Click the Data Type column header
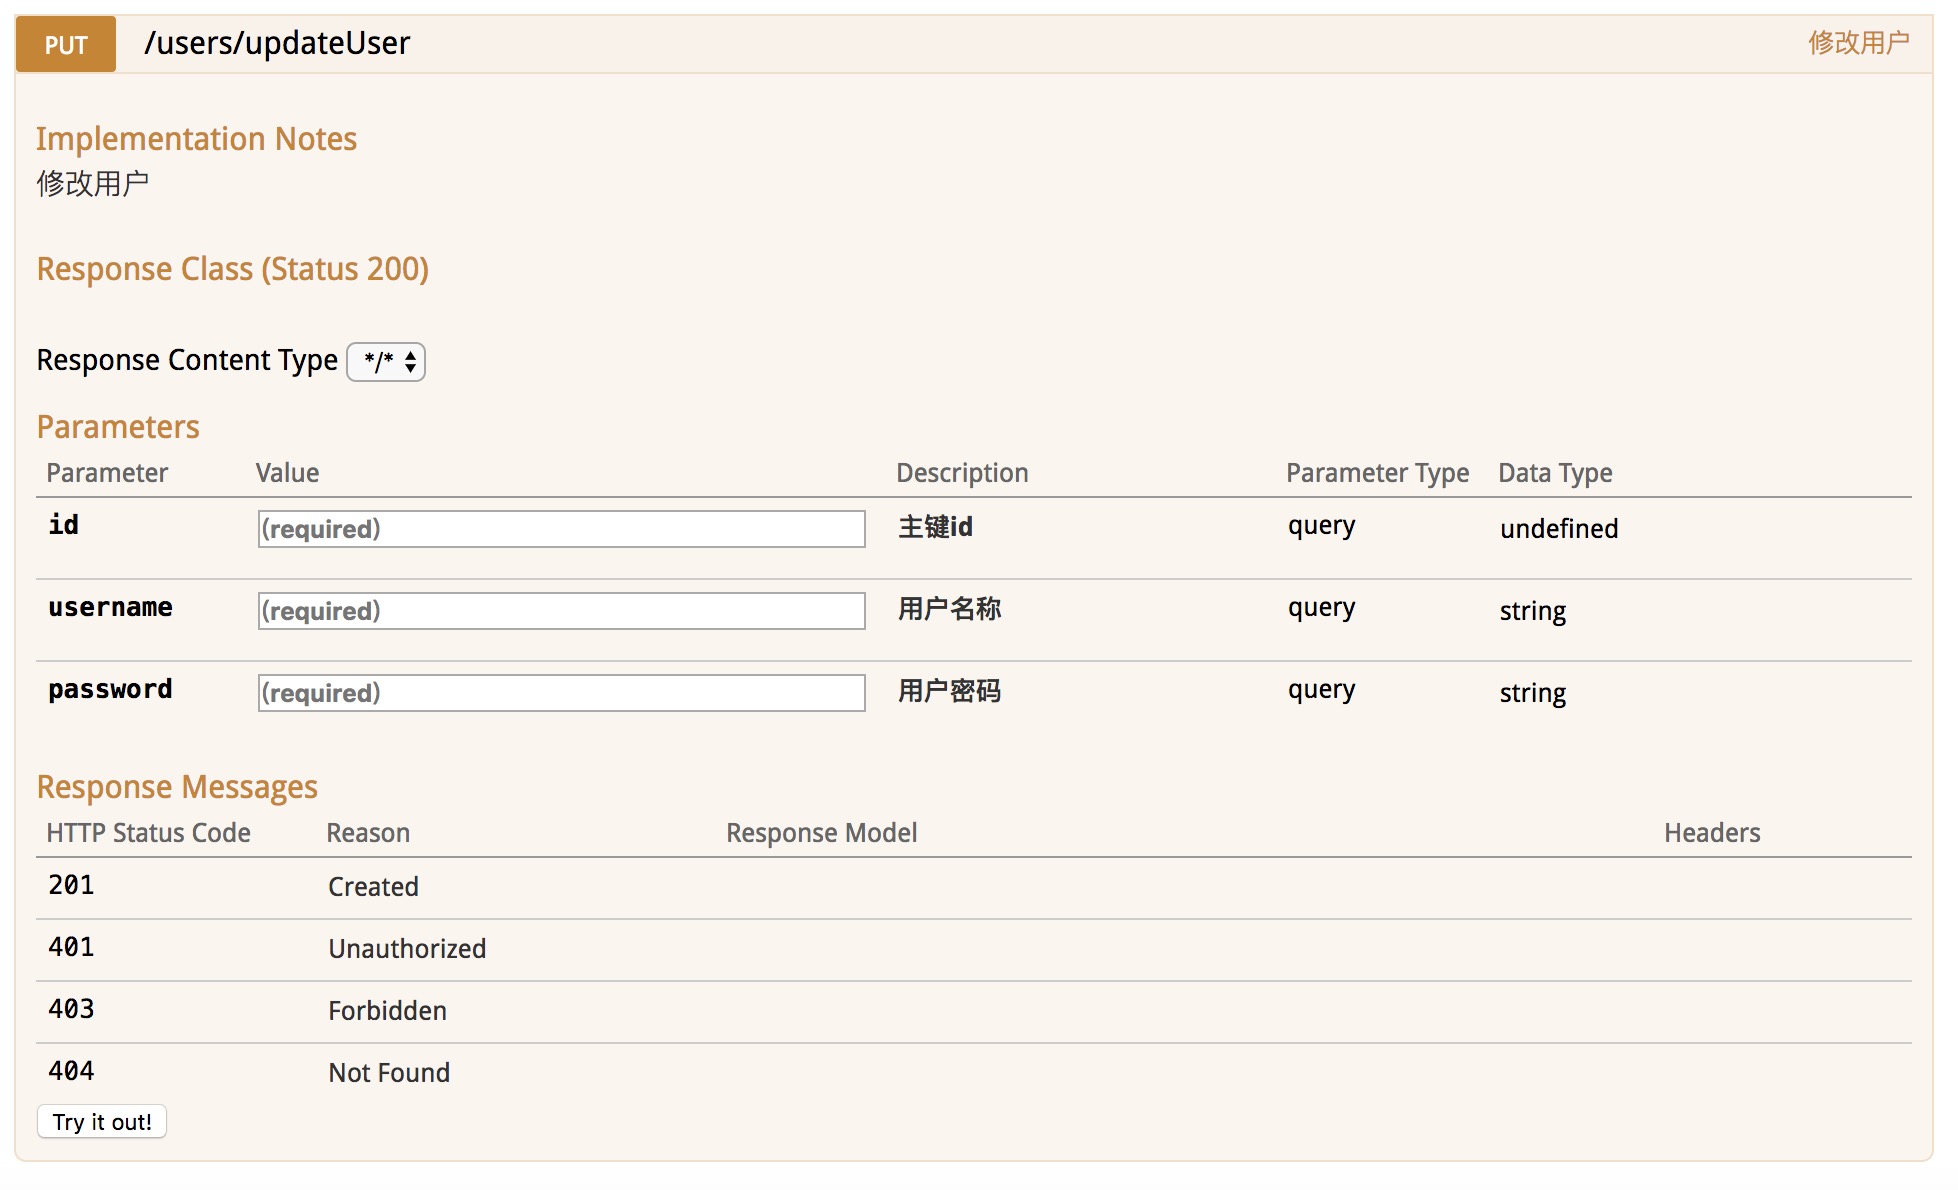 [1554, 473]
